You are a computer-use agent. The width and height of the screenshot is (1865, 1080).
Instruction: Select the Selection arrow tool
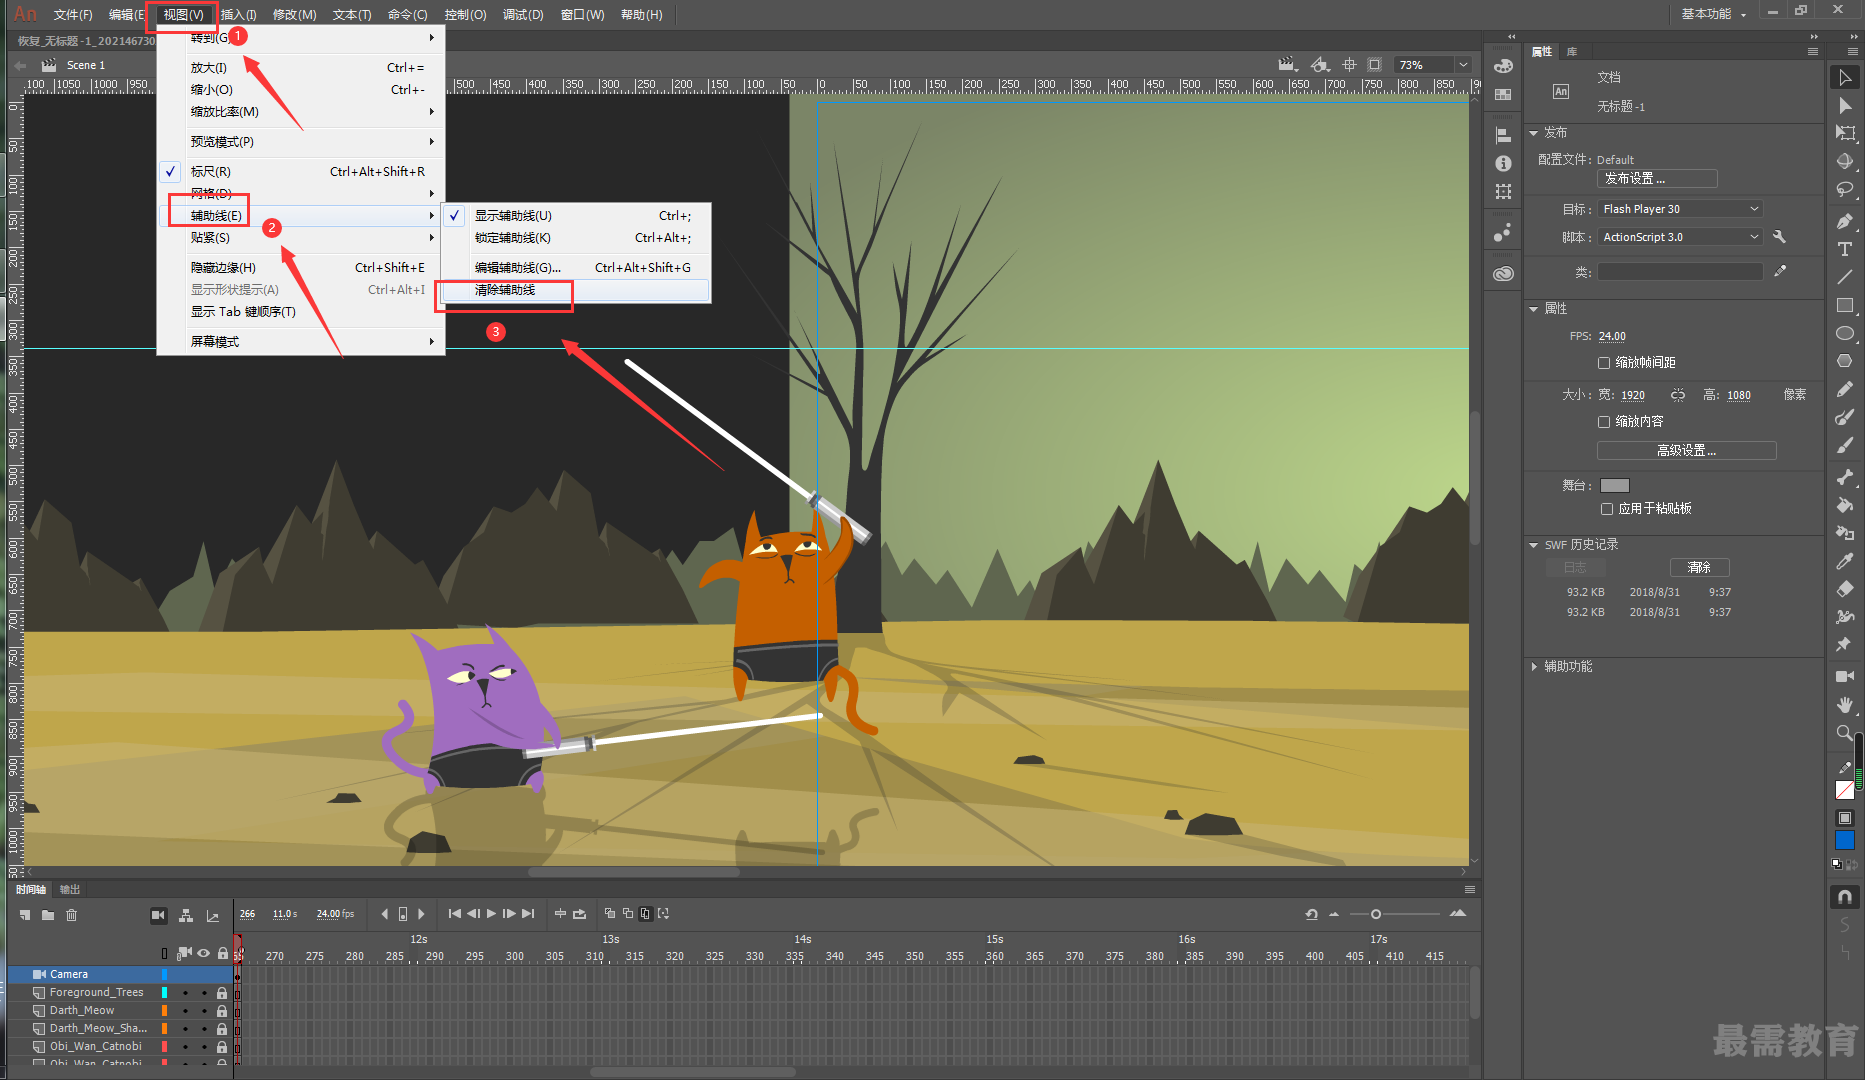pyautogui.click(x=1845, y=77)
